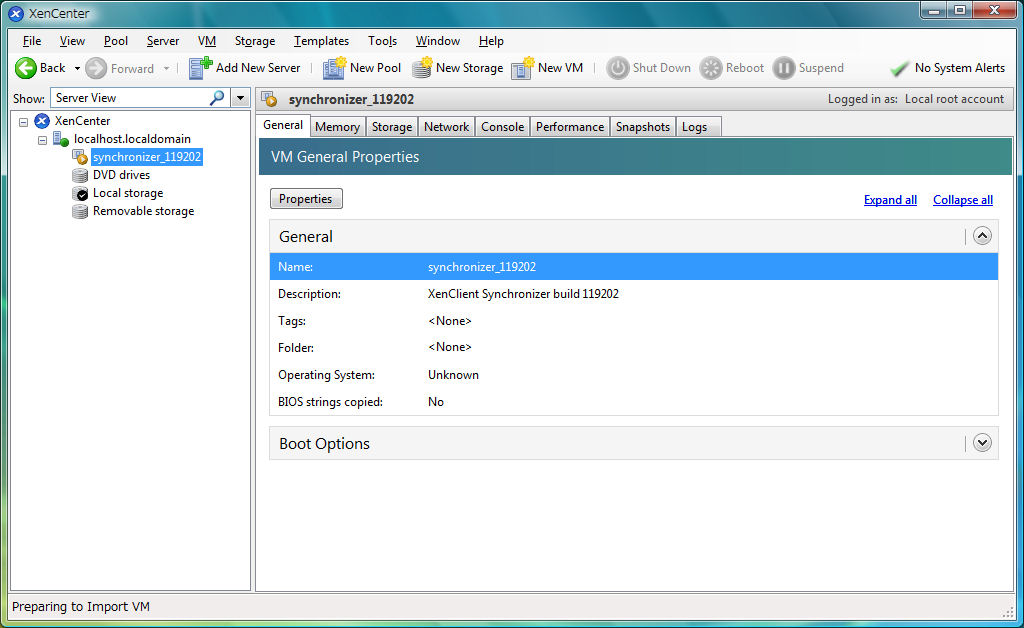Click the green Back arrow icon
Image resolution: width=1024 pixels, height=628 pixels.
coord(25,68)
